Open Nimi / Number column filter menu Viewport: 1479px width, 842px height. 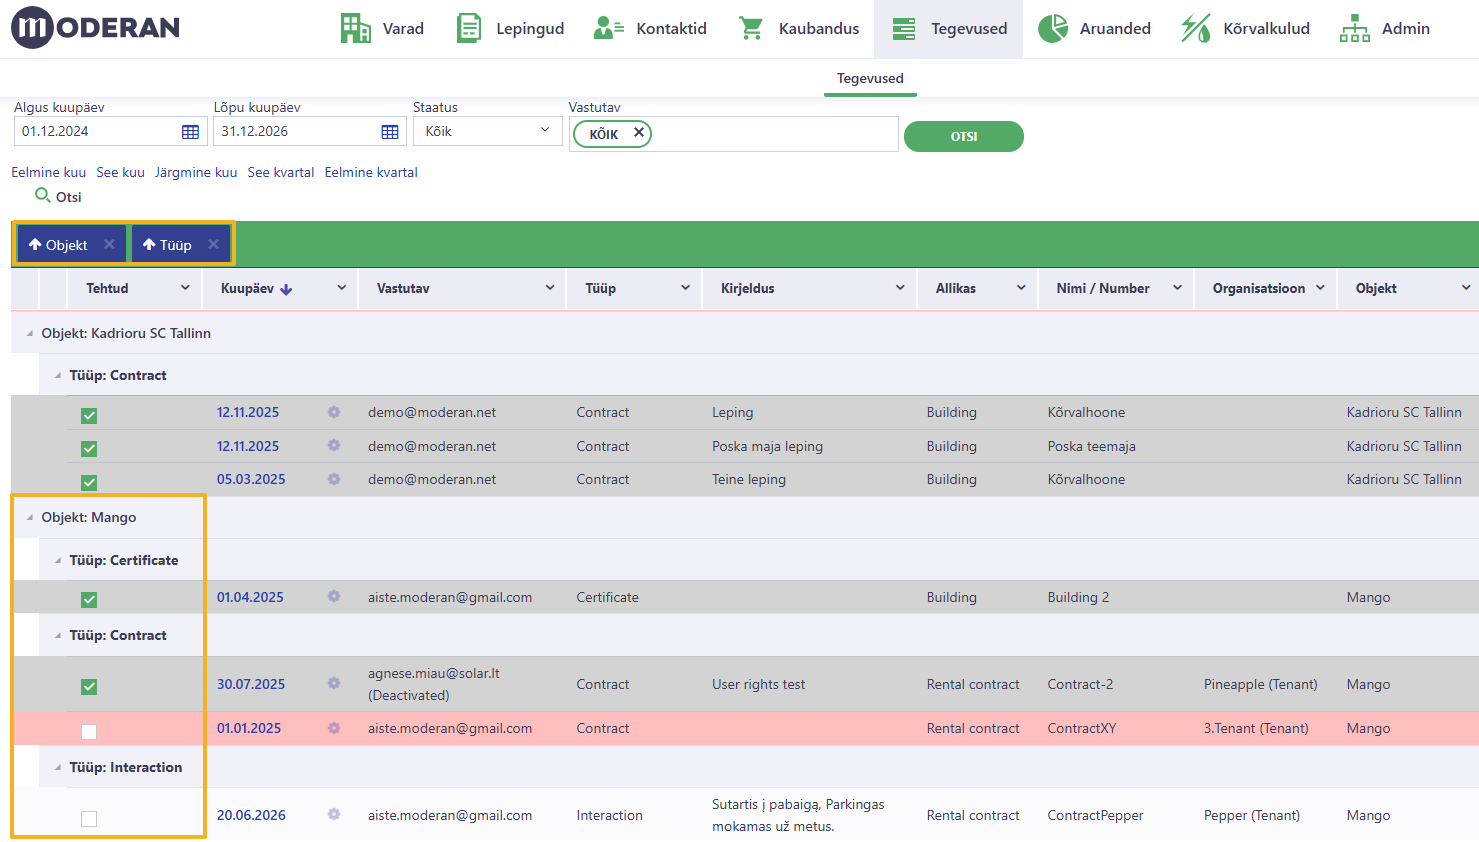click(x=1177, y=288)
